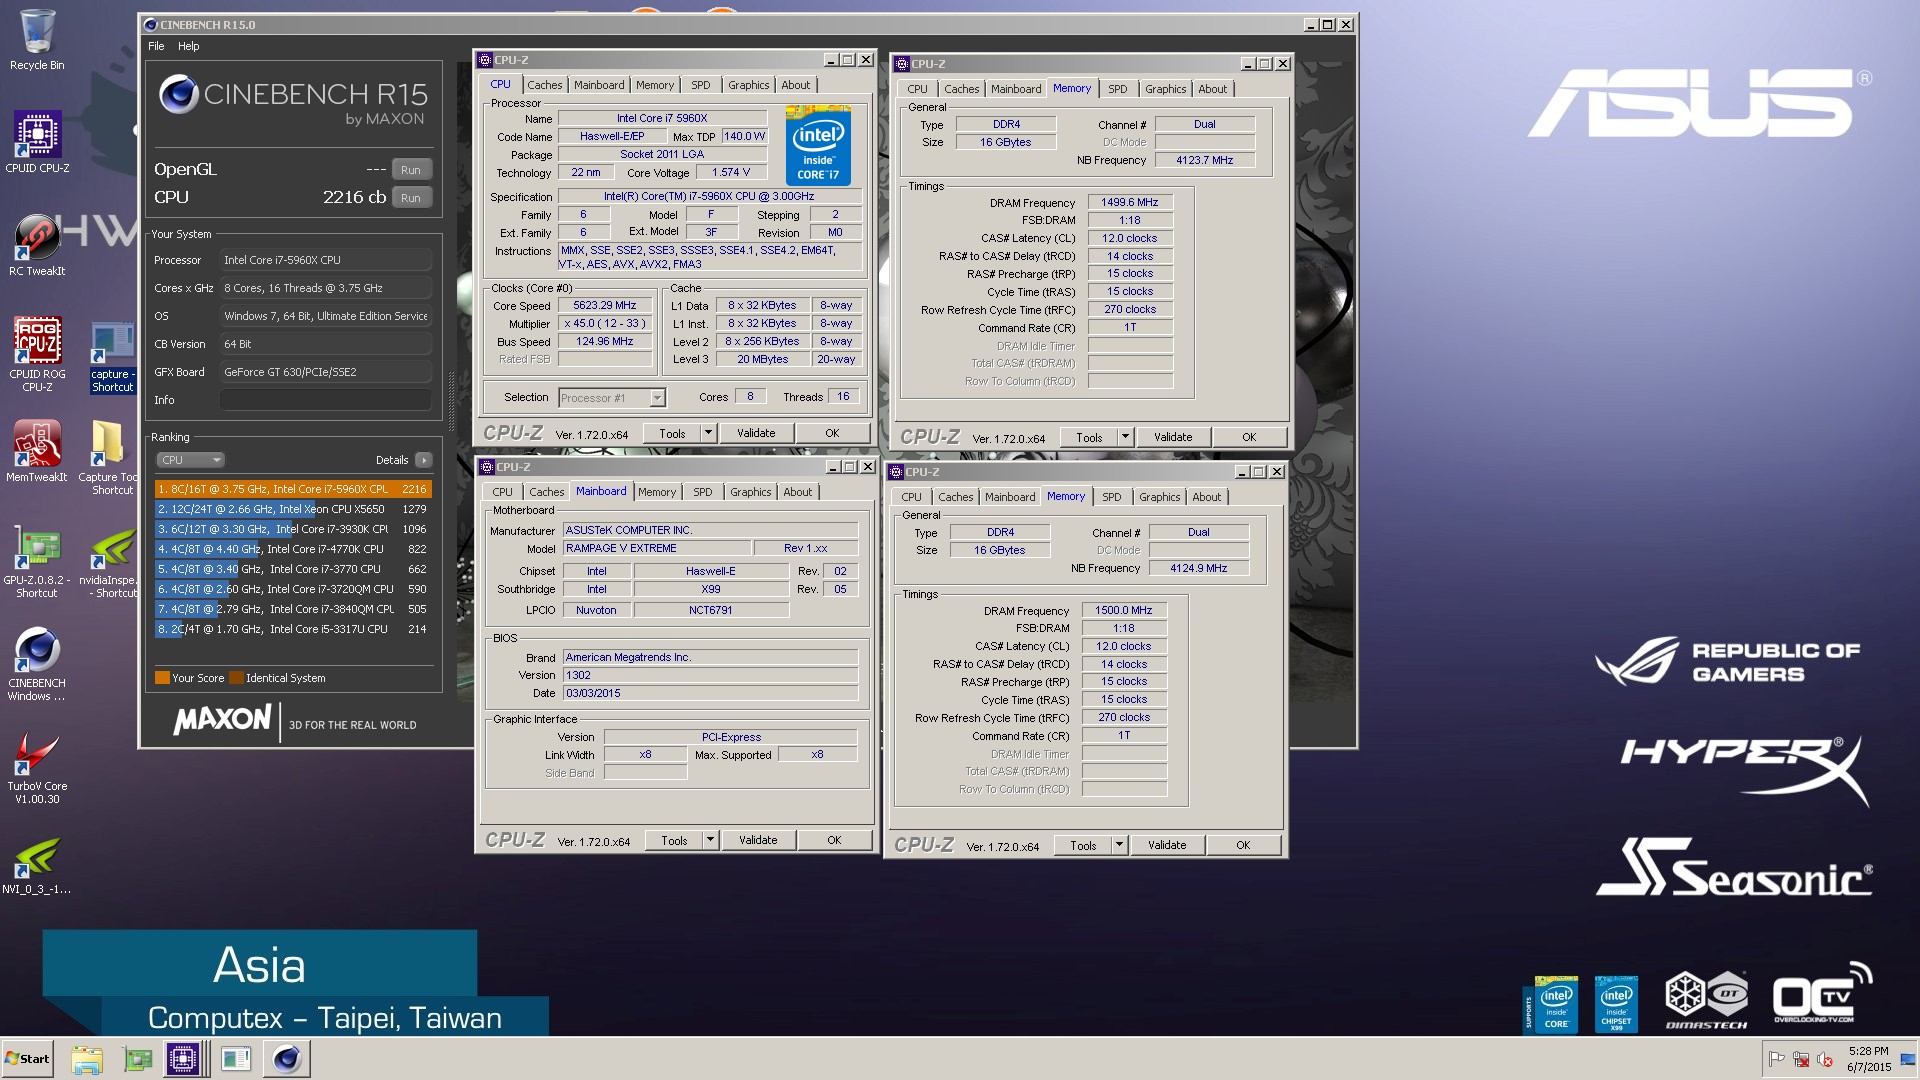Image resolution: width=1920 pixels, height=1080 pixels.
Task: Switch to SPD tab in CPU-Z Mainboard window
Action: tap(703, 492)
